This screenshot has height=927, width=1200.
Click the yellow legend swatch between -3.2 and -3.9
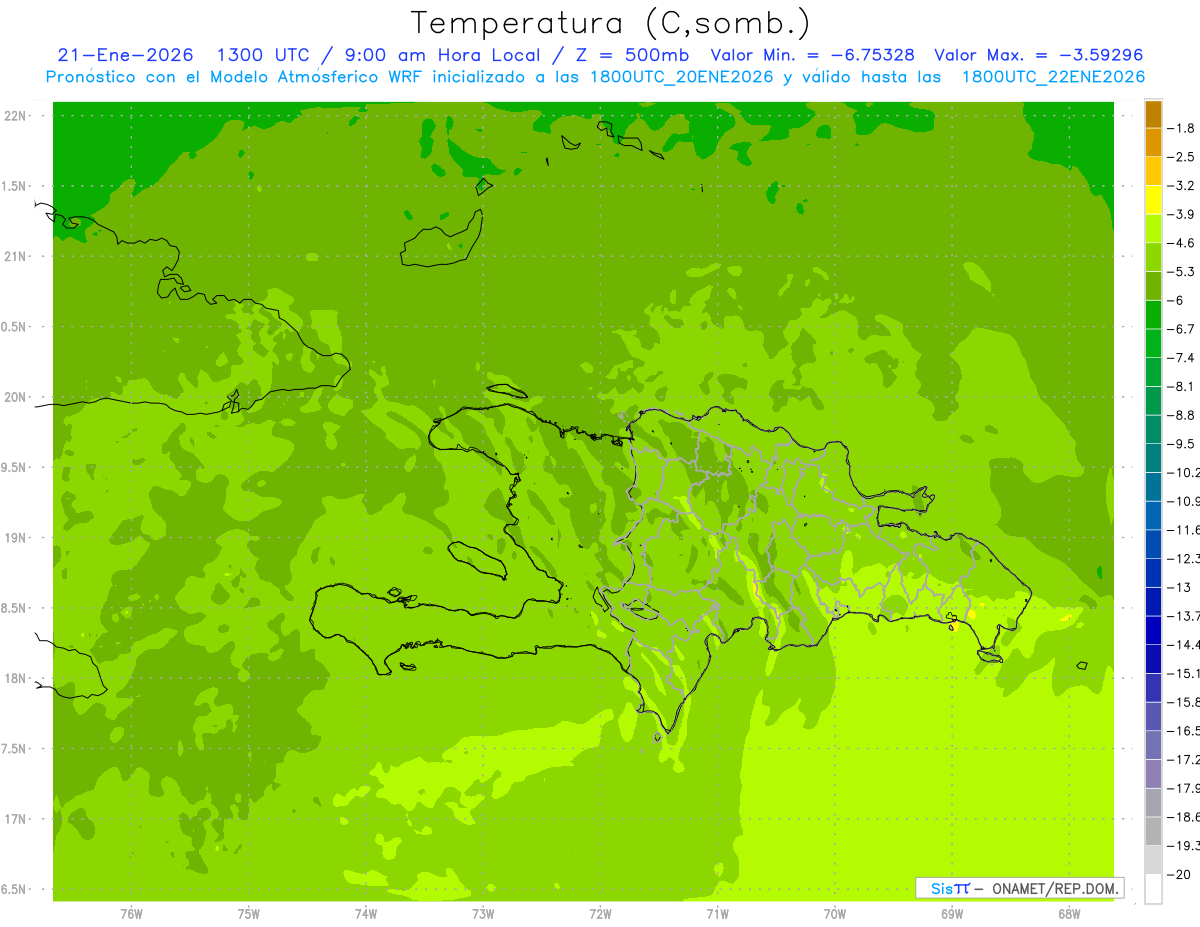[1153, 200]
